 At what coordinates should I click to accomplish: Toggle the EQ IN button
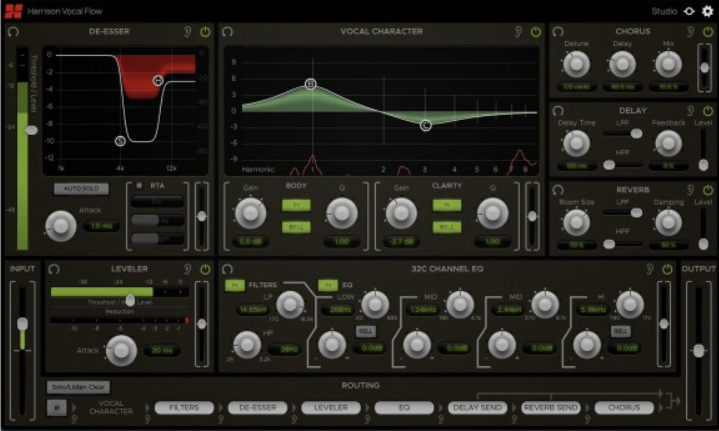pyautogui.click(x=328, y=285)
